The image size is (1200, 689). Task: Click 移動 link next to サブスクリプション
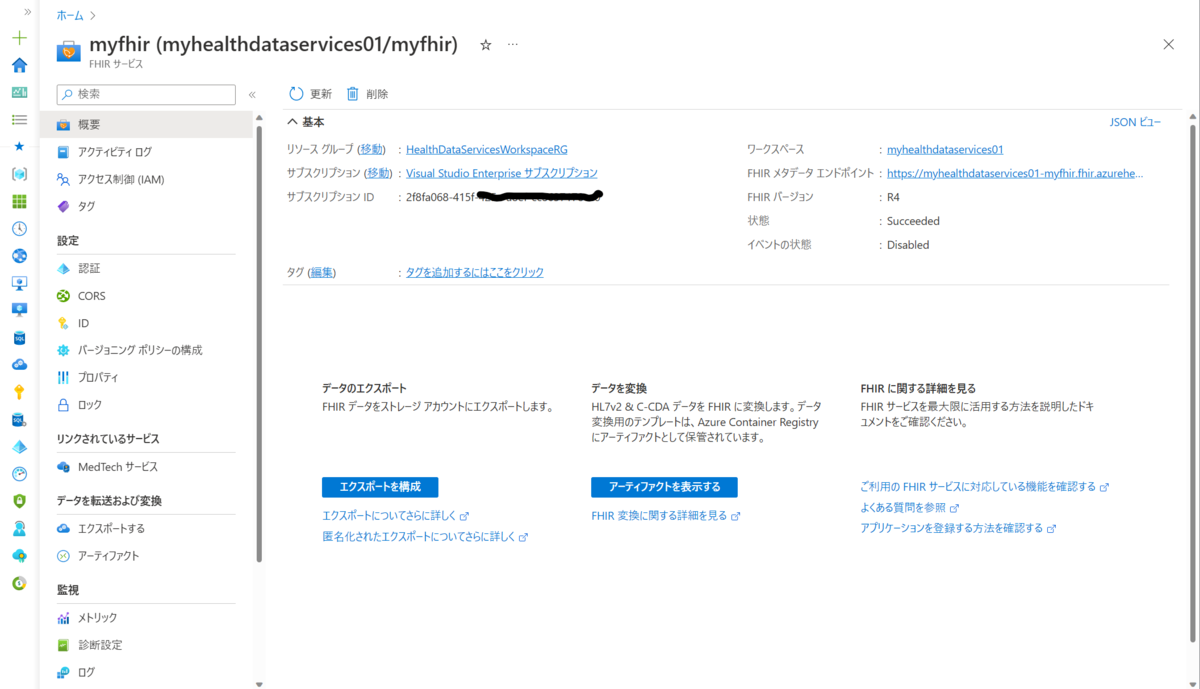(379, 173)
